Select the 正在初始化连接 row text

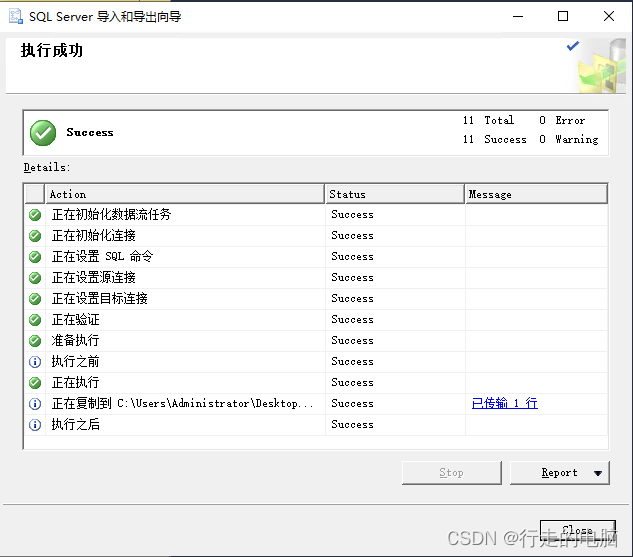click(94, 236)
